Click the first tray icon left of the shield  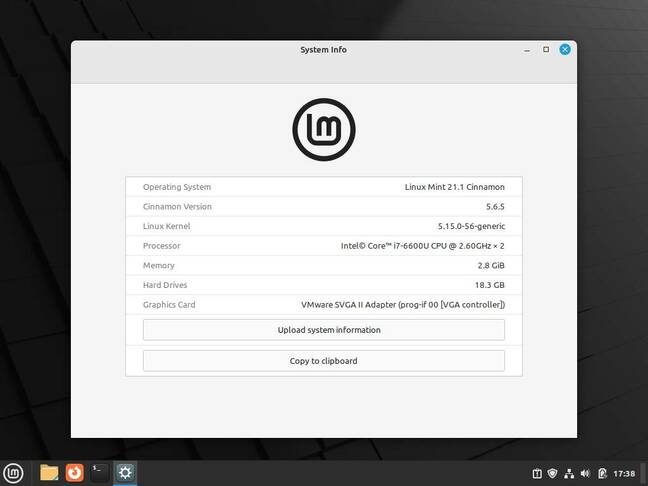click(x=537, y=473)
